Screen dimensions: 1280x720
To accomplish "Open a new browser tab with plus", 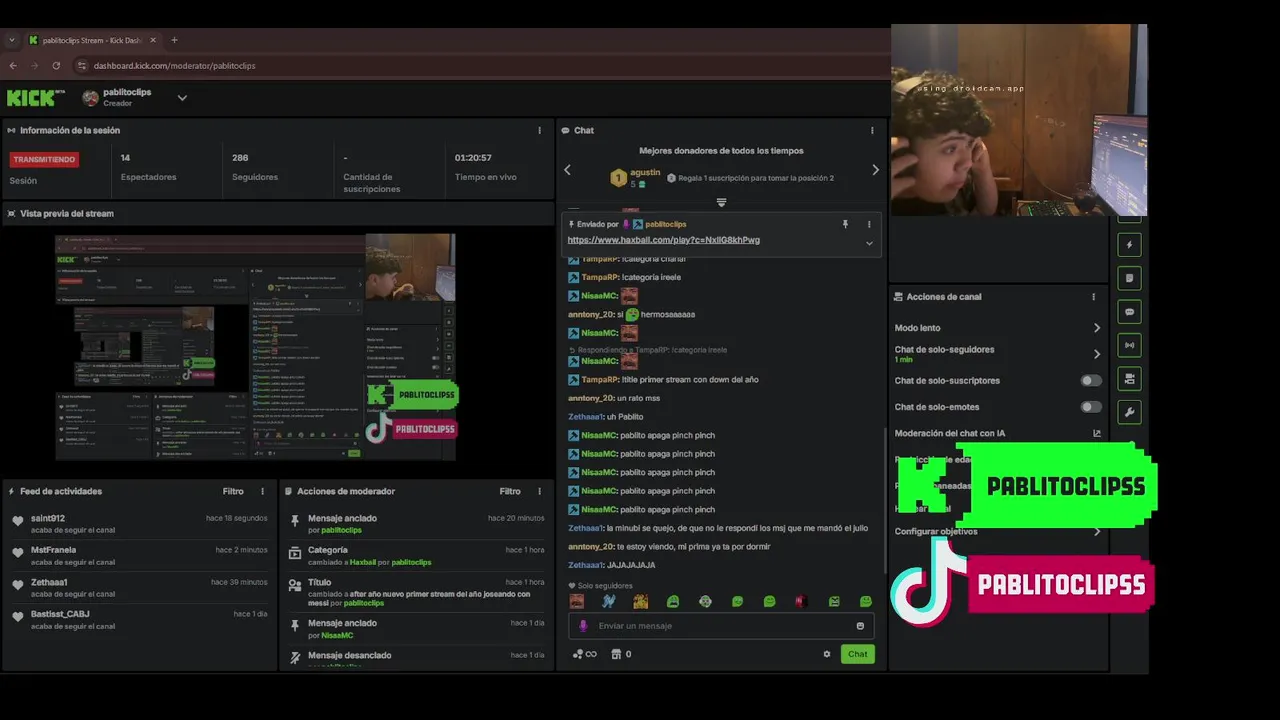I will coord(174,40).
